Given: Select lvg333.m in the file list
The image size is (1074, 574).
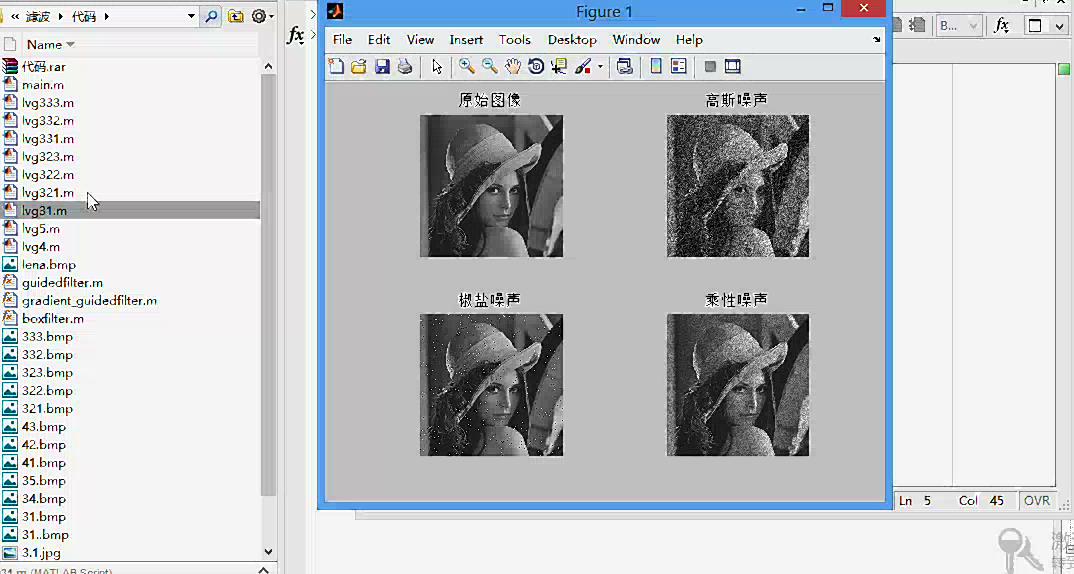Looking at the screenshot, I should [48, 103].
